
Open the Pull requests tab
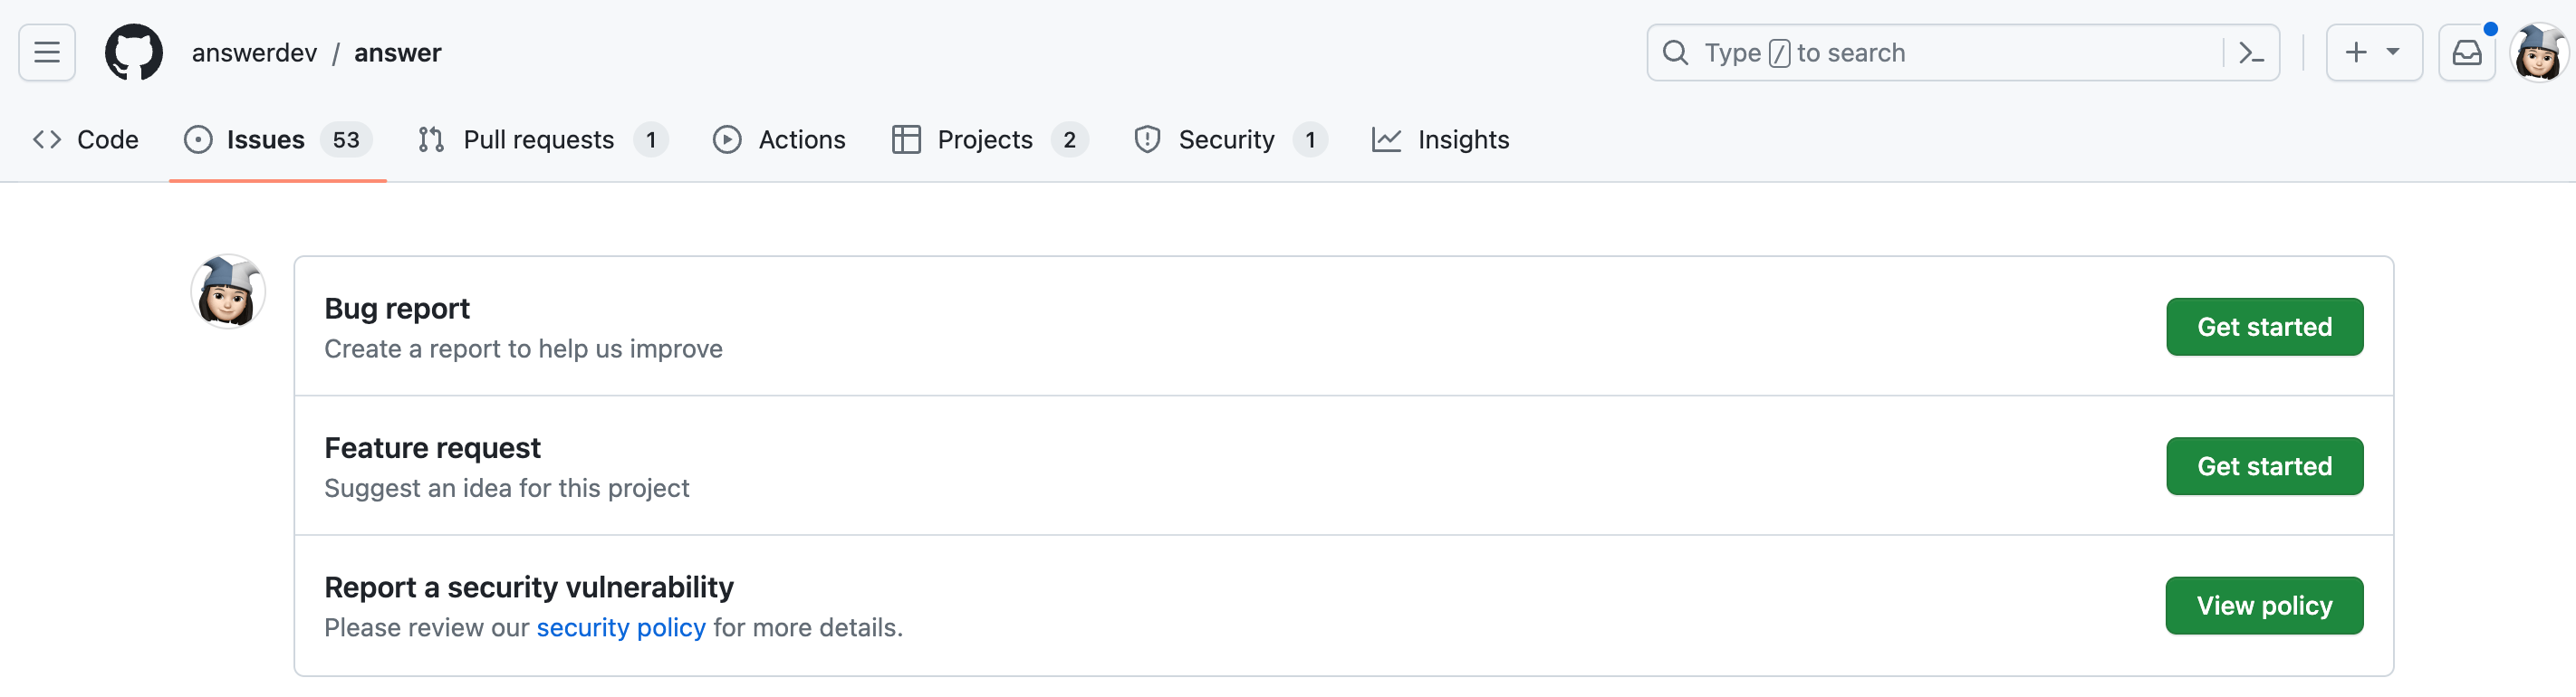pos(541,140)
